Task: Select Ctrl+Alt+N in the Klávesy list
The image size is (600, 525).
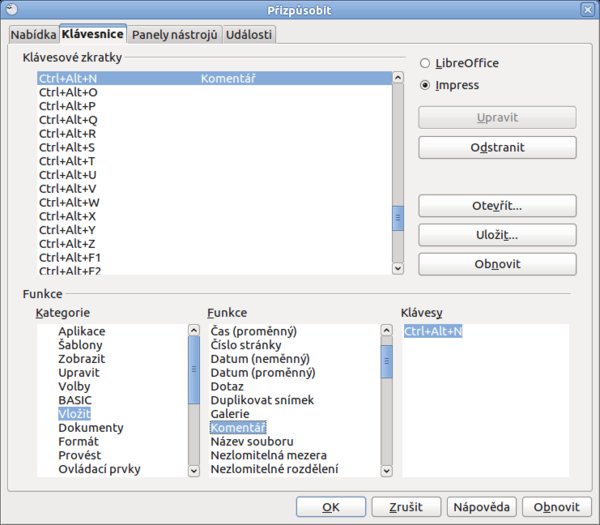Action: pos(433,331)
